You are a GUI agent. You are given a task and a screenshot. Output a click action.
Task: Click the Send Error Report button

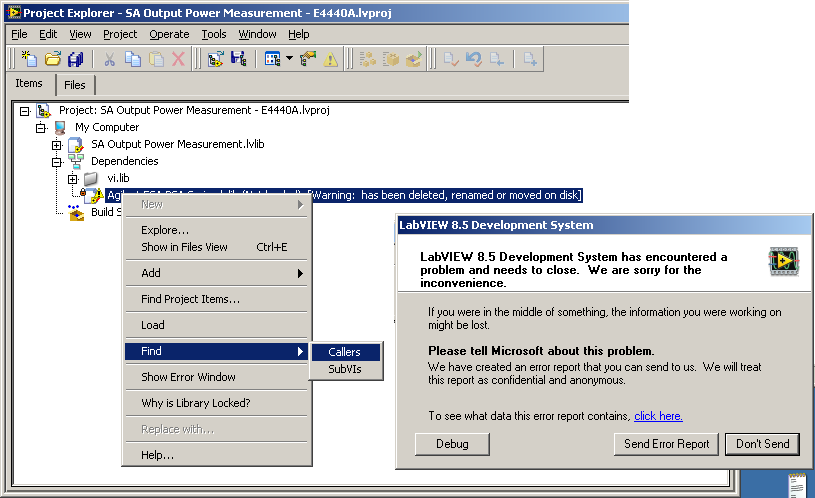click(666, 444)
